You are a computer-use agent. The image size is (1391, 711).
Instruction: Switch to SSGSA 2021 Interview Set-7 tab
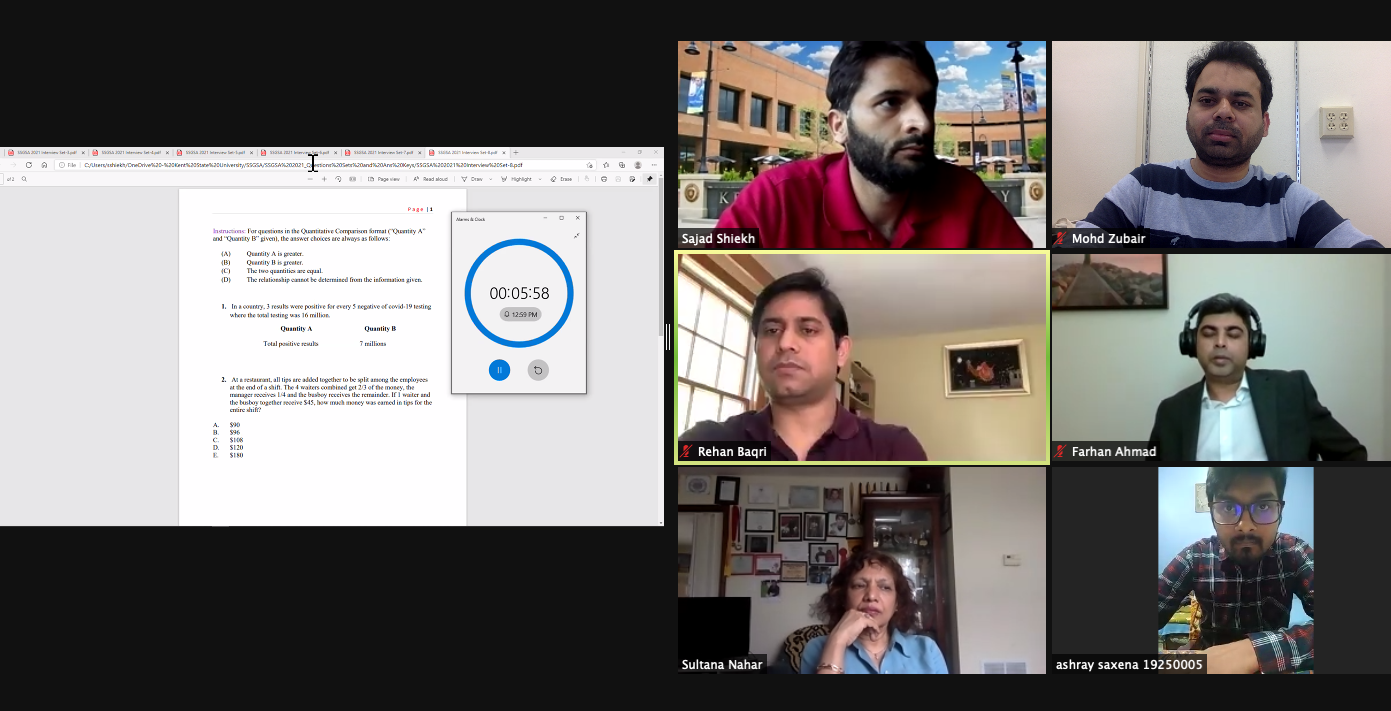tap(382, 153)
